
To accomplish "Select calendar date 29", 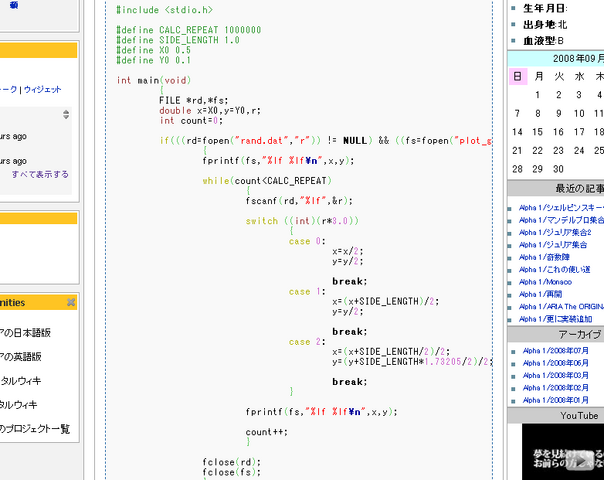I will tap(538, 169).
